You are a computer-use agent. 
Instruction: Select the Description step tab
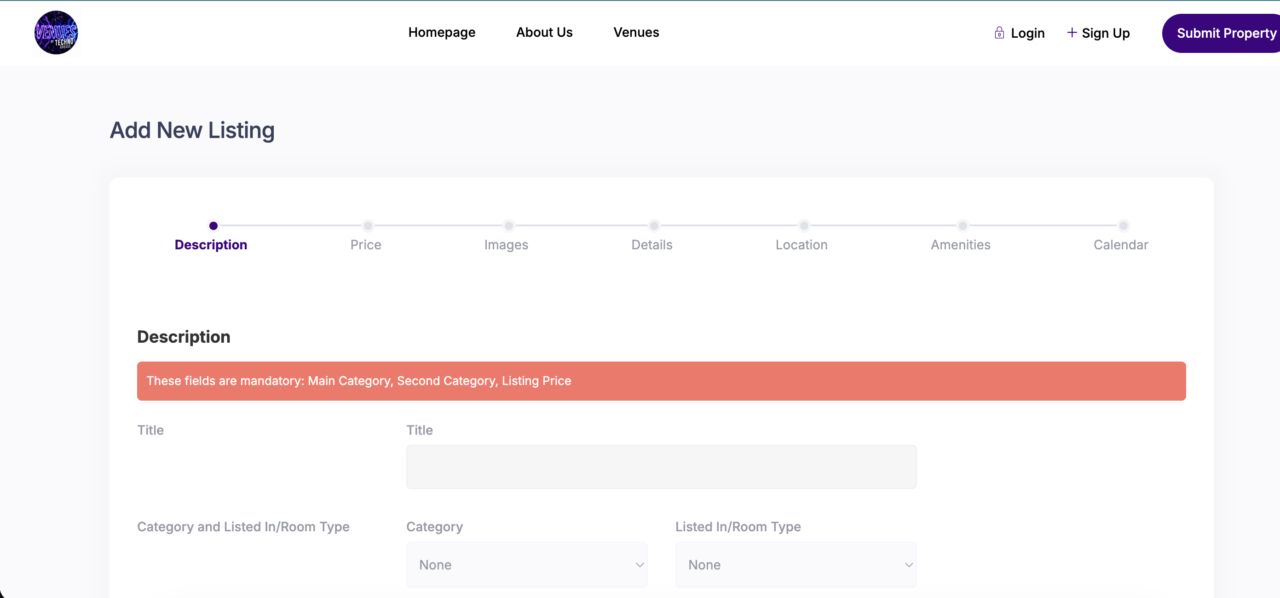click(211, 245)
